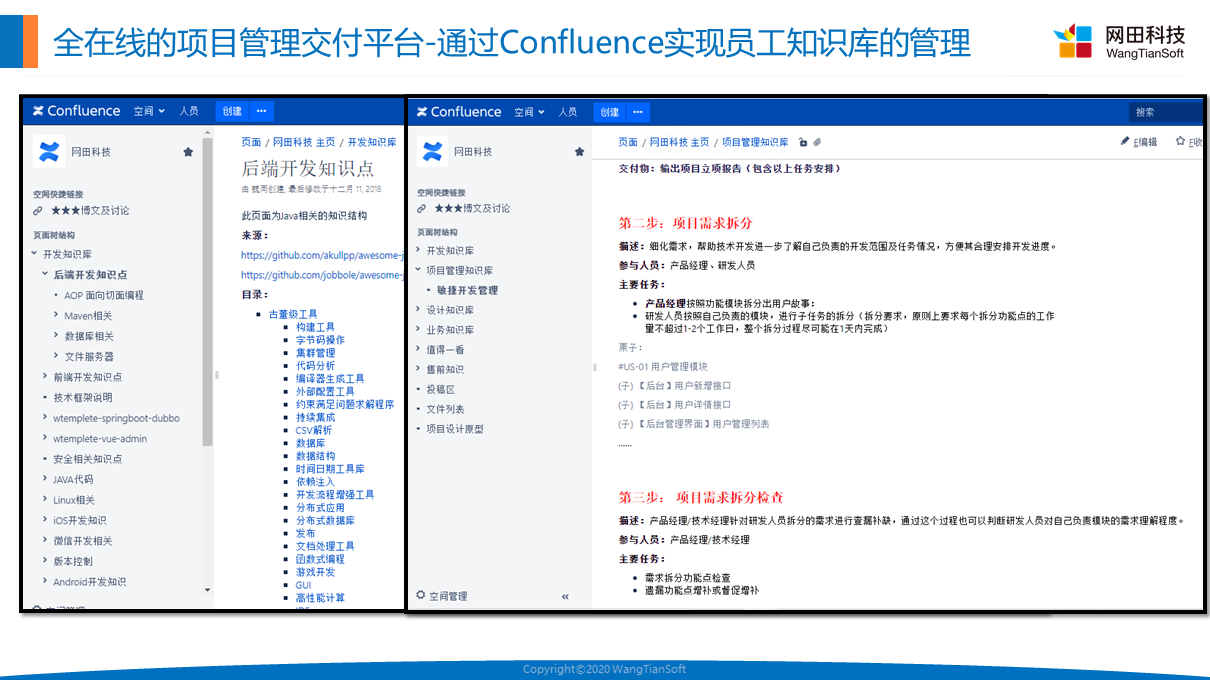Expand the 文件服务器 tree node

pos(56,356)
